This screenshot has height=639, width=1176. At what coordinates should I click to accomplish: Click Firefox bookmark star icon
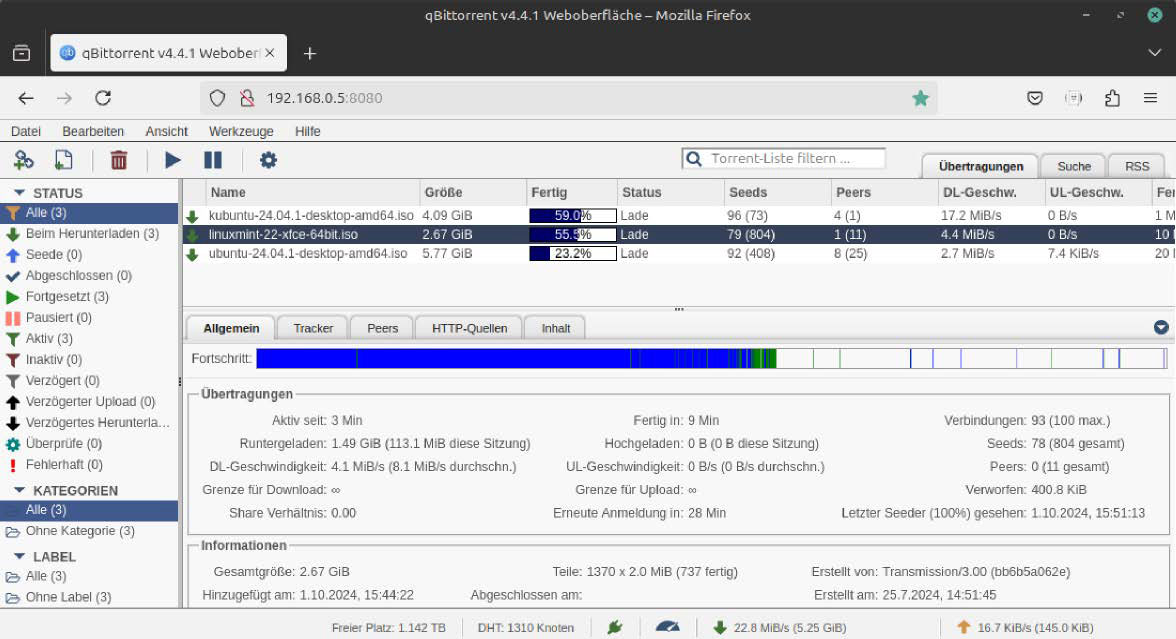[920, 98]
